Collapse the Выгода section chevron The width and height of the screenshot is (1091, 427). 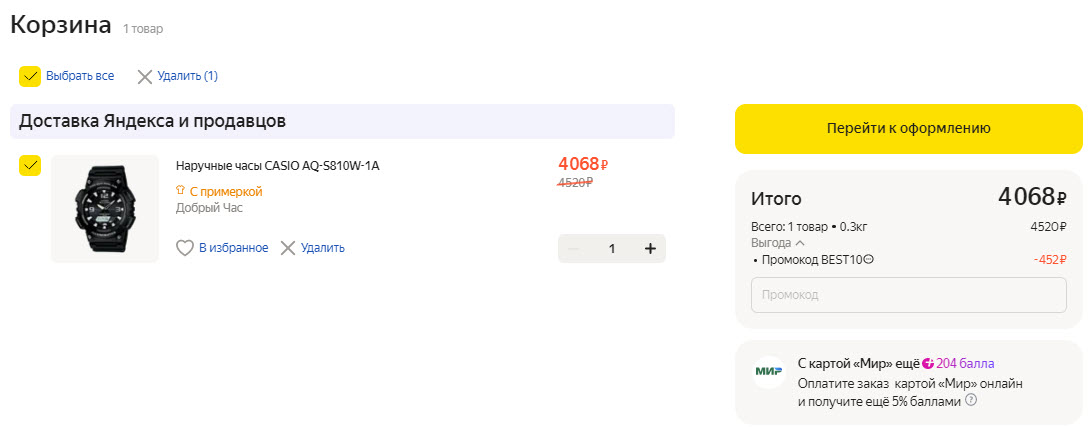click(800, 243)
